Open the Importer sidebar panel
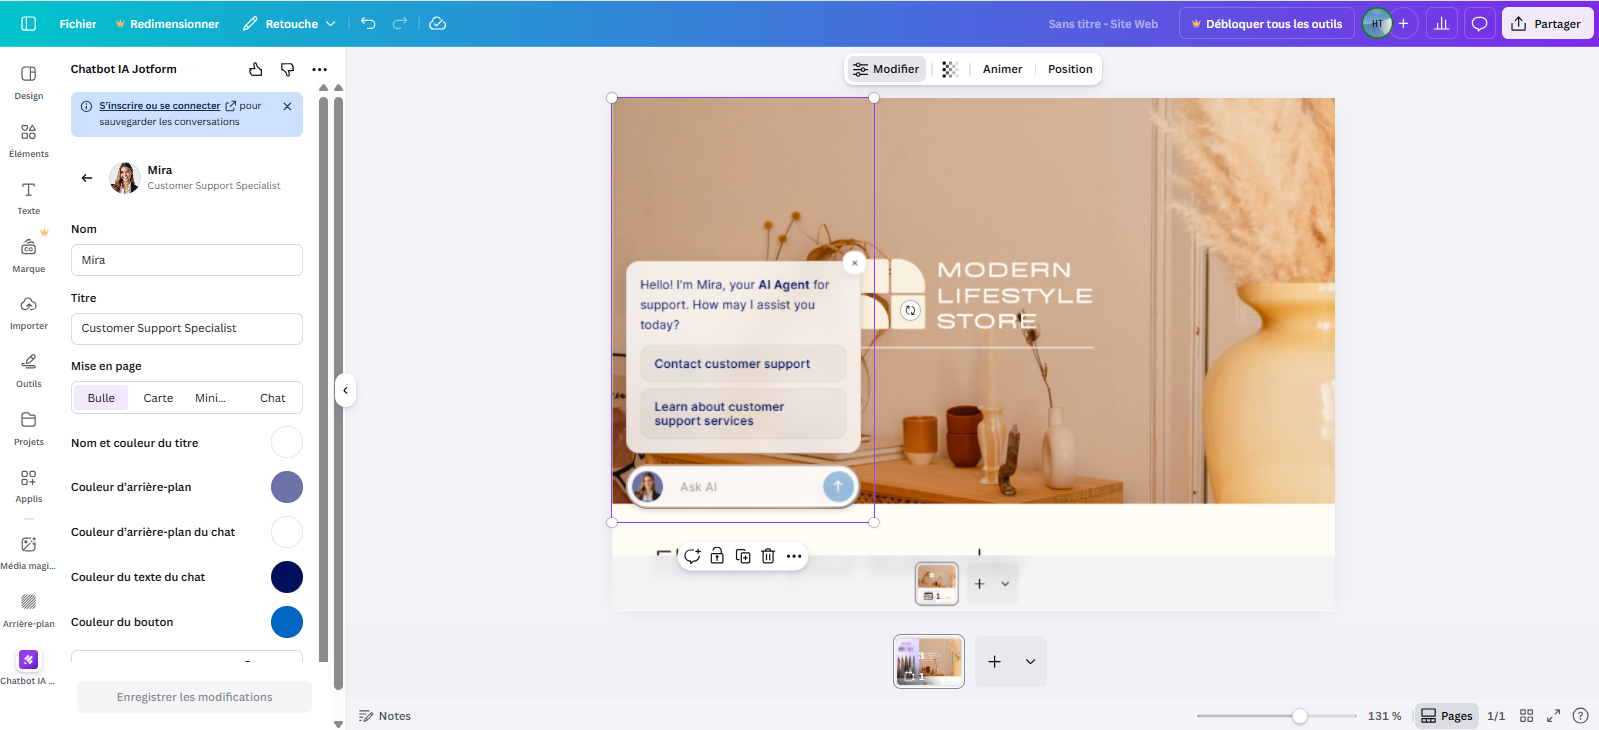 [29, 313]
